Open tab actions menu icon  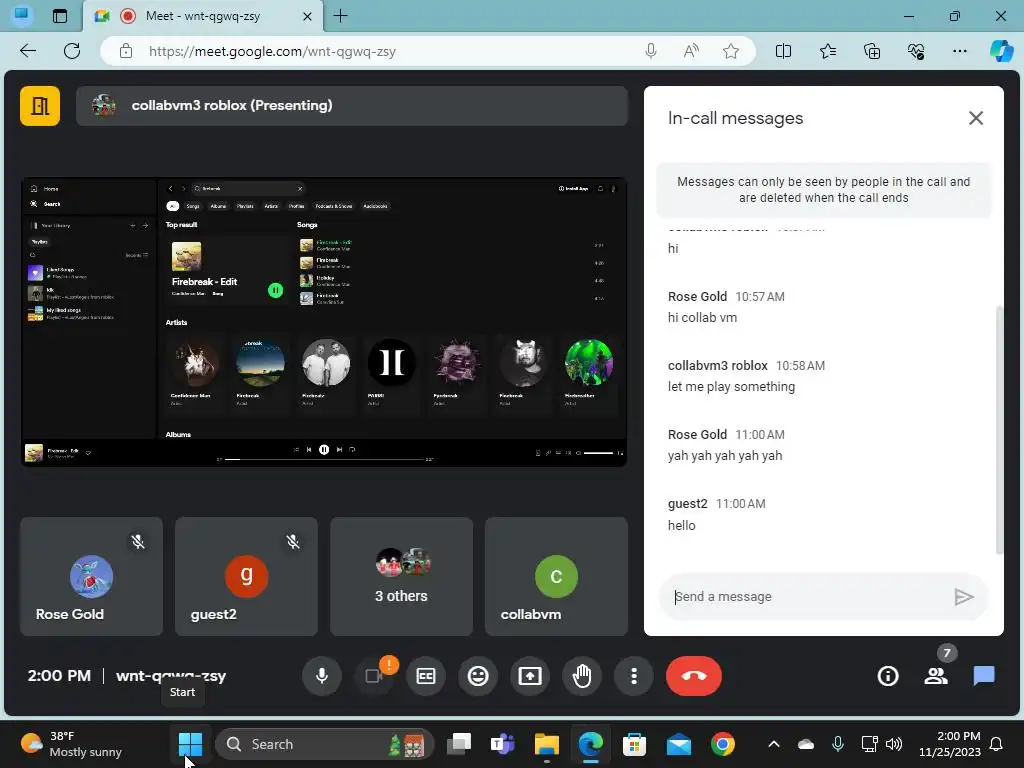coord(59,16)
